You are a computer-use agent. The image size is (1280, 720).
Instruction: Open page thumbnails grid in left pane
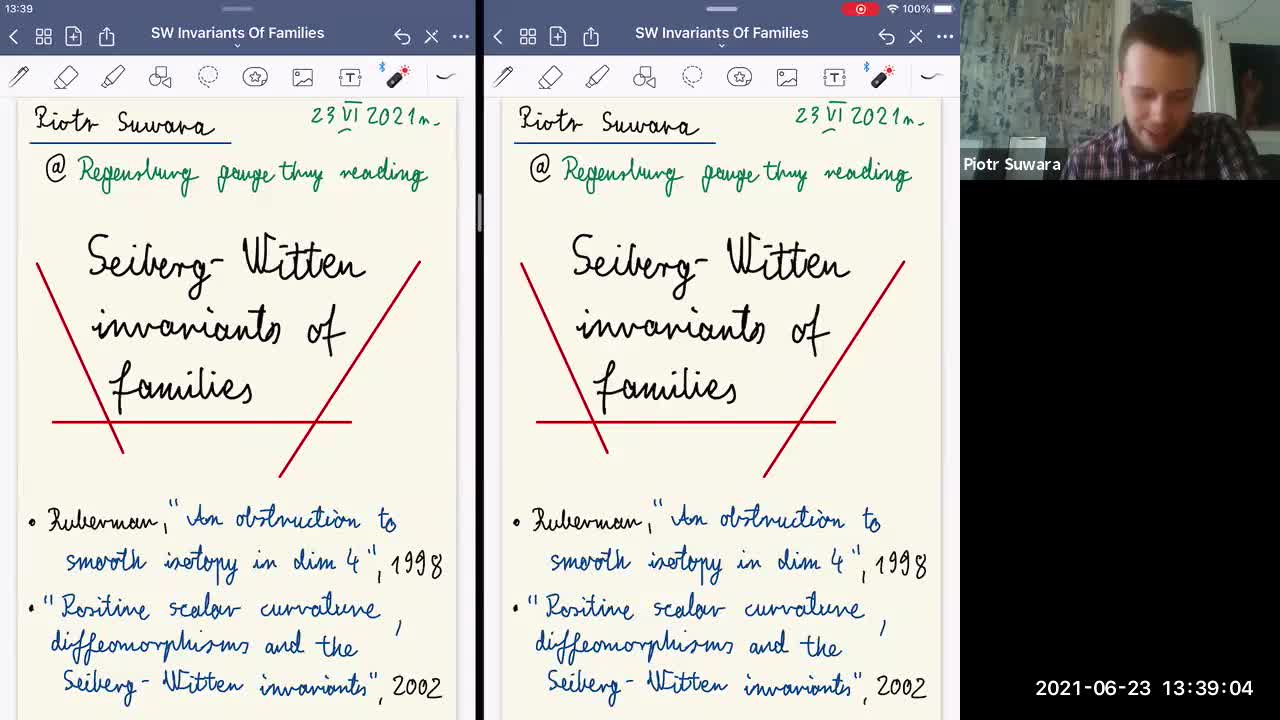tap(43, 37)
